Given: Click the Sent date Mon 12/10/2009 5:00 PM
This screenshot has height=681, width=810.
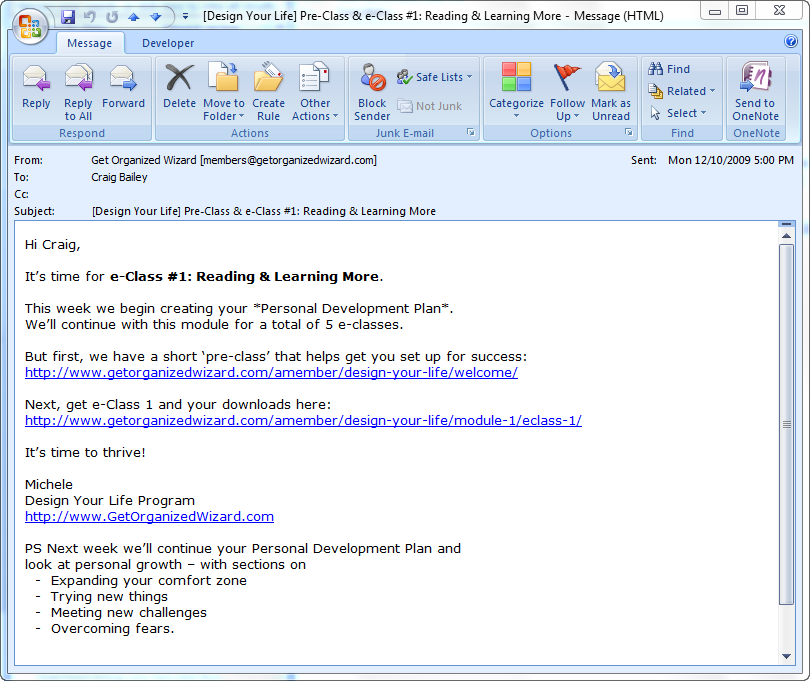Looking at the screenshot, I should (x=730, y=160).
